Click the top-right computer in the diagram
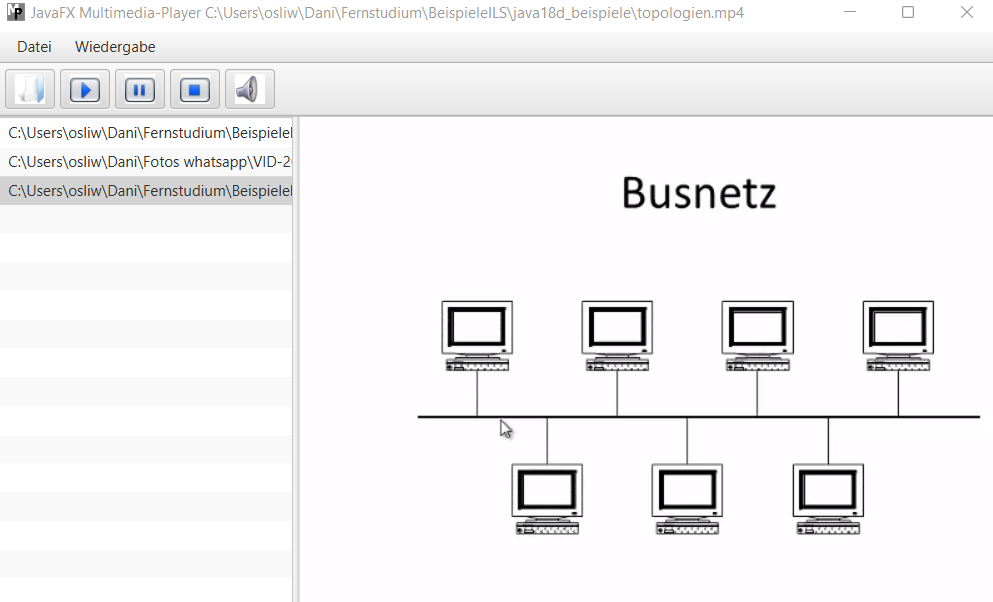The image size is (993, 602). point(898,335)
